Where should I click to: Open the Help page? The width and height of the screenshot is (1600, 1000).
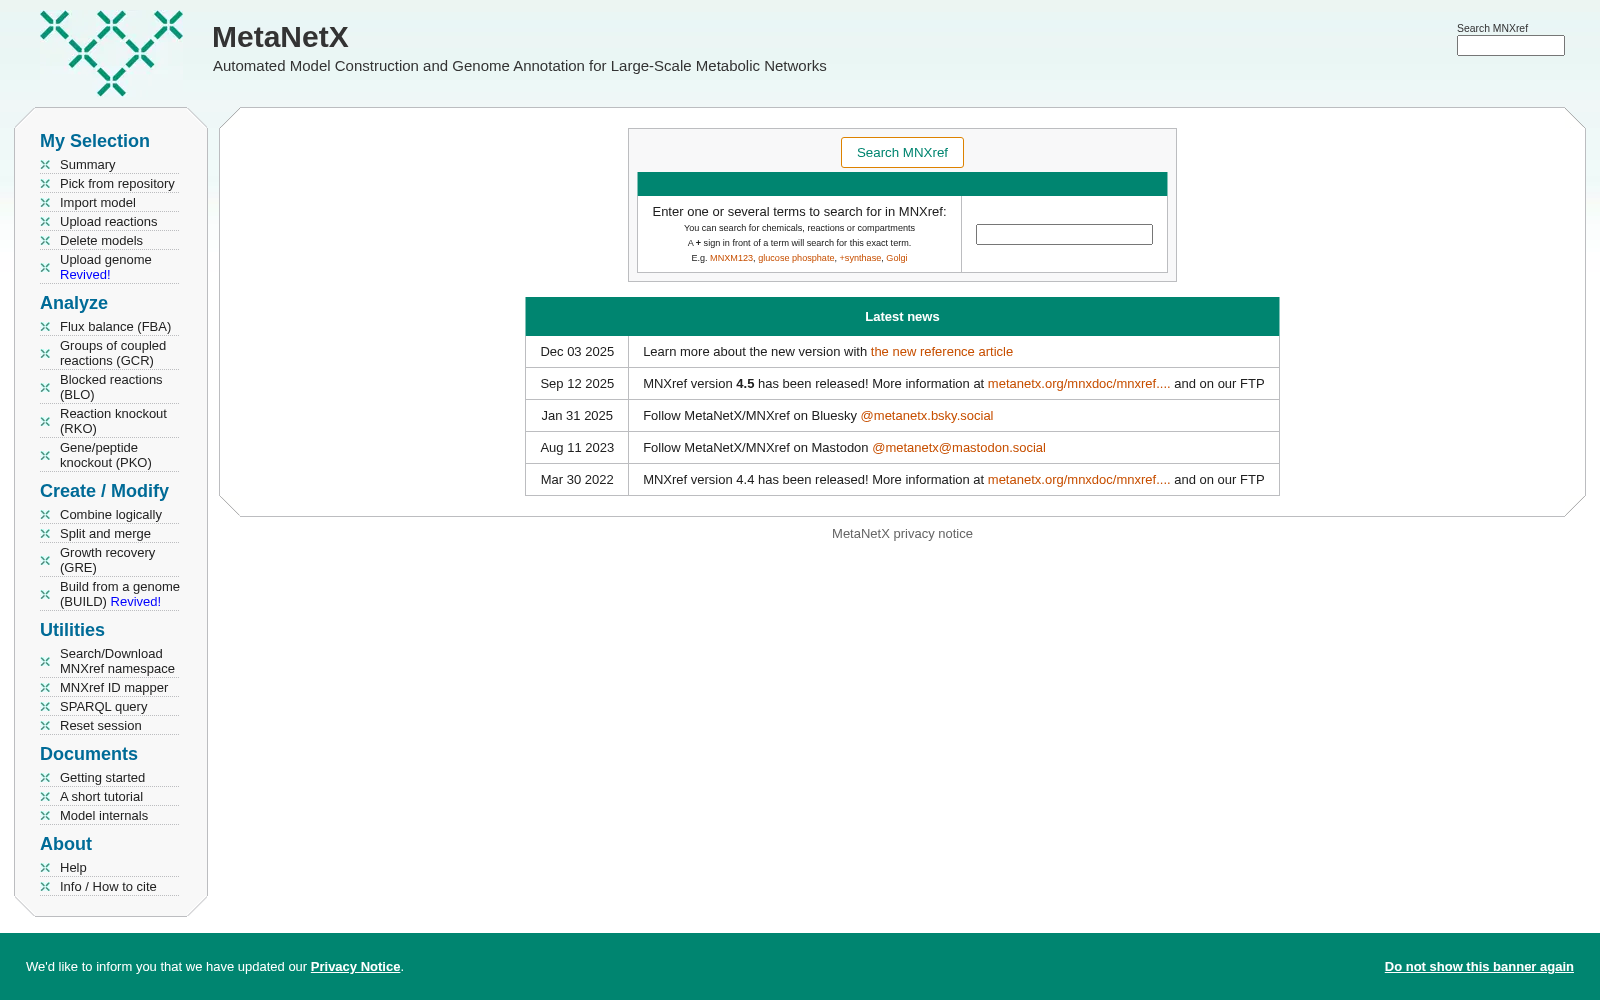[x=73, y=868]
